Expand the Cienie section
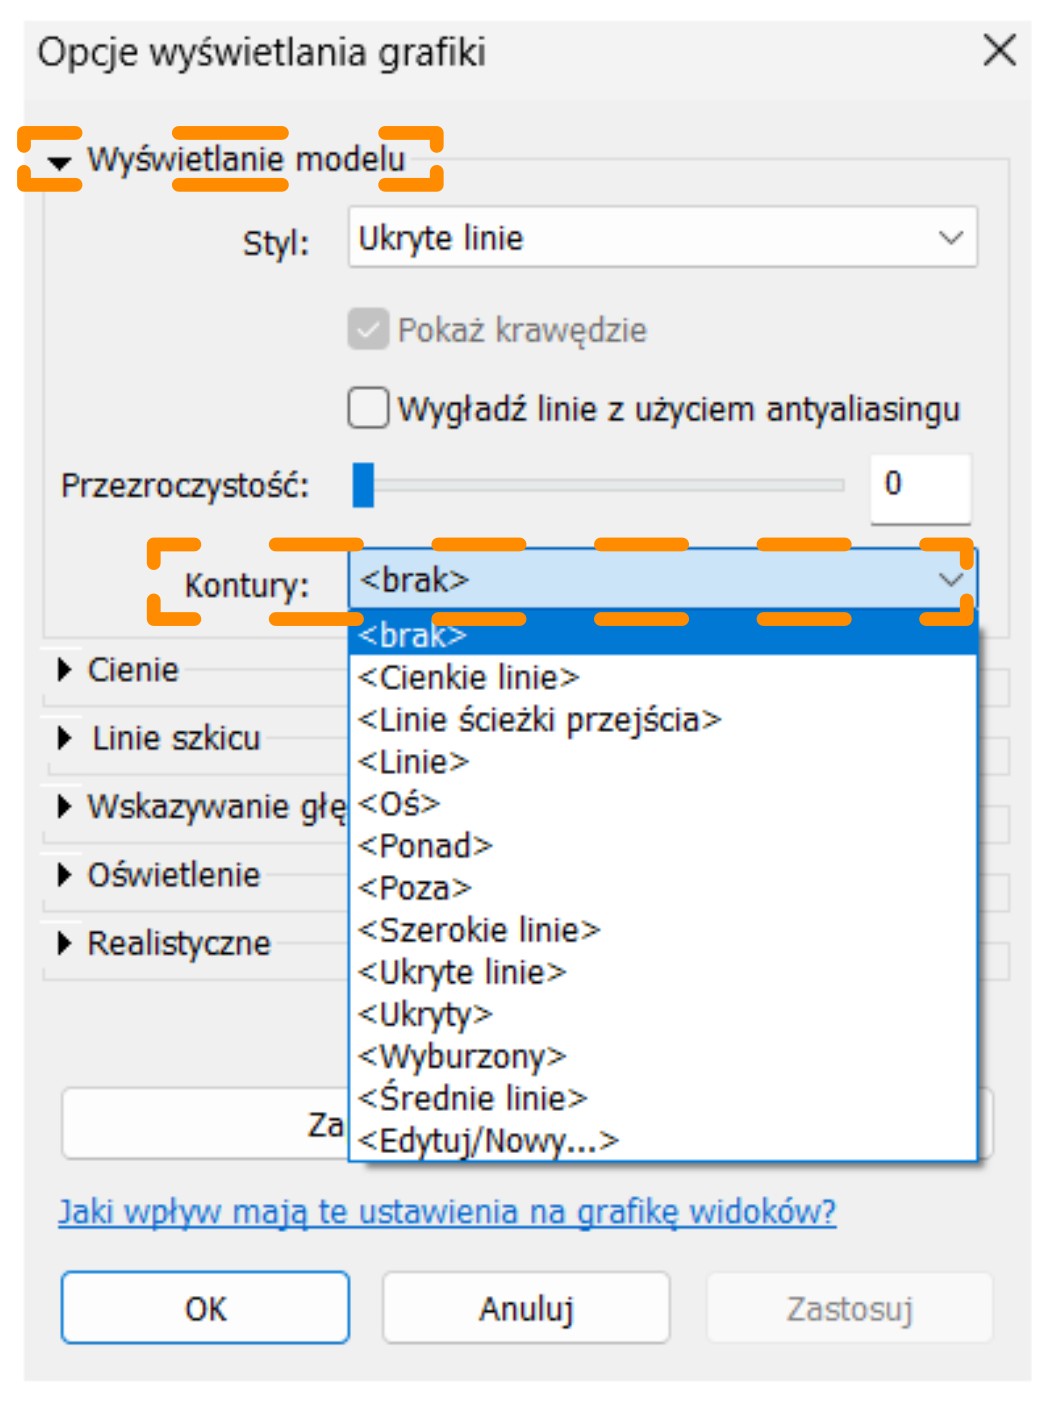The height and width of the screenshot is (1417, 1060). (65, 670)
